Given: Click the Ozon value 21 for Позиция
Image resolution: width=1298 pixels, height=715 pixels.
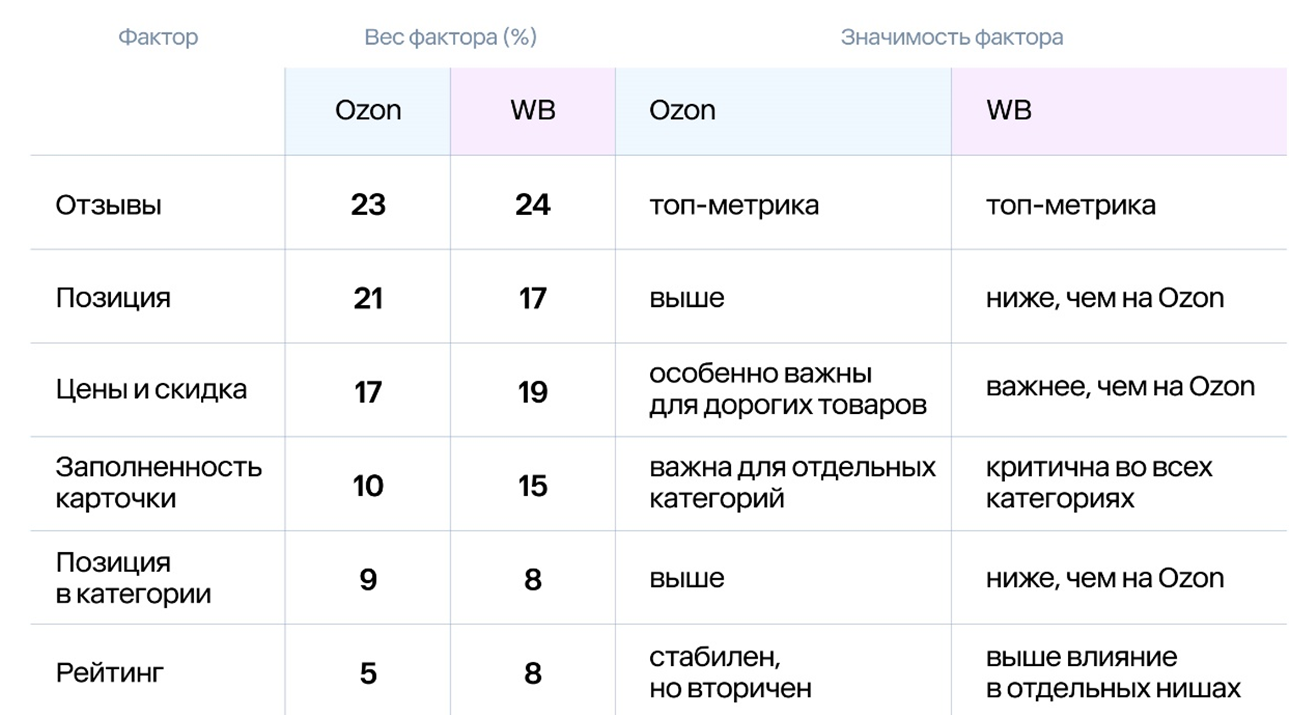Looking at the screenshot, I should 368,298.
